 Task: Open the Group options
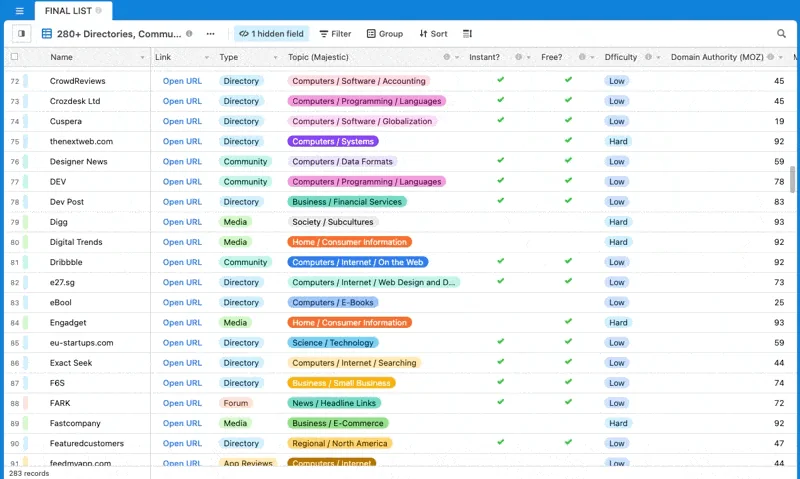pos(385,34)
